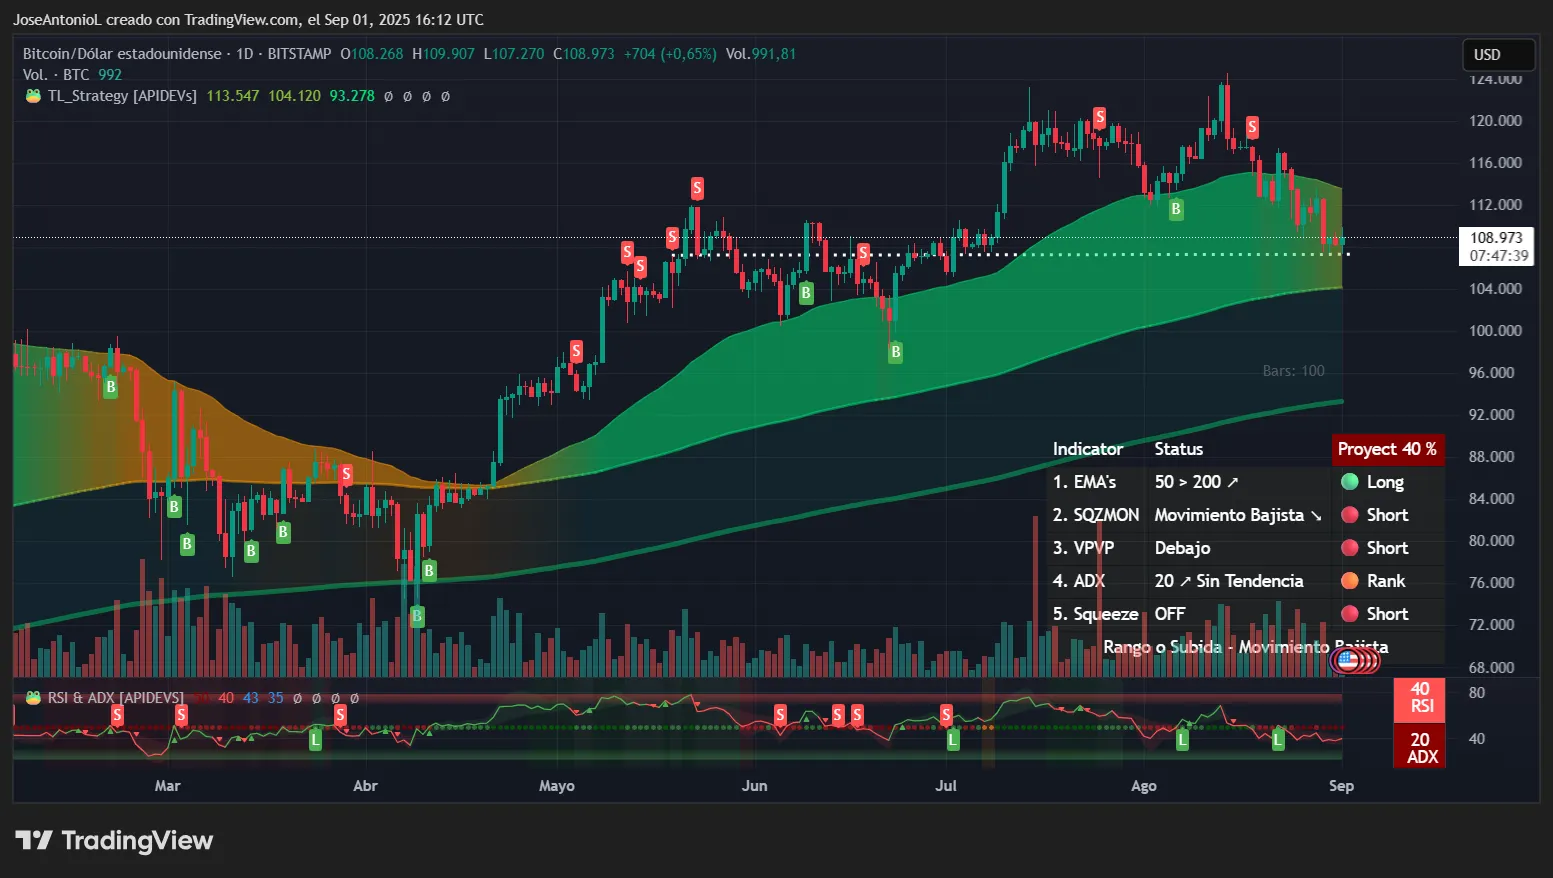Toggle the orange Rank dot for ADX
Viewport: 1553px width, 878px height.
(x=1349, y=581)
